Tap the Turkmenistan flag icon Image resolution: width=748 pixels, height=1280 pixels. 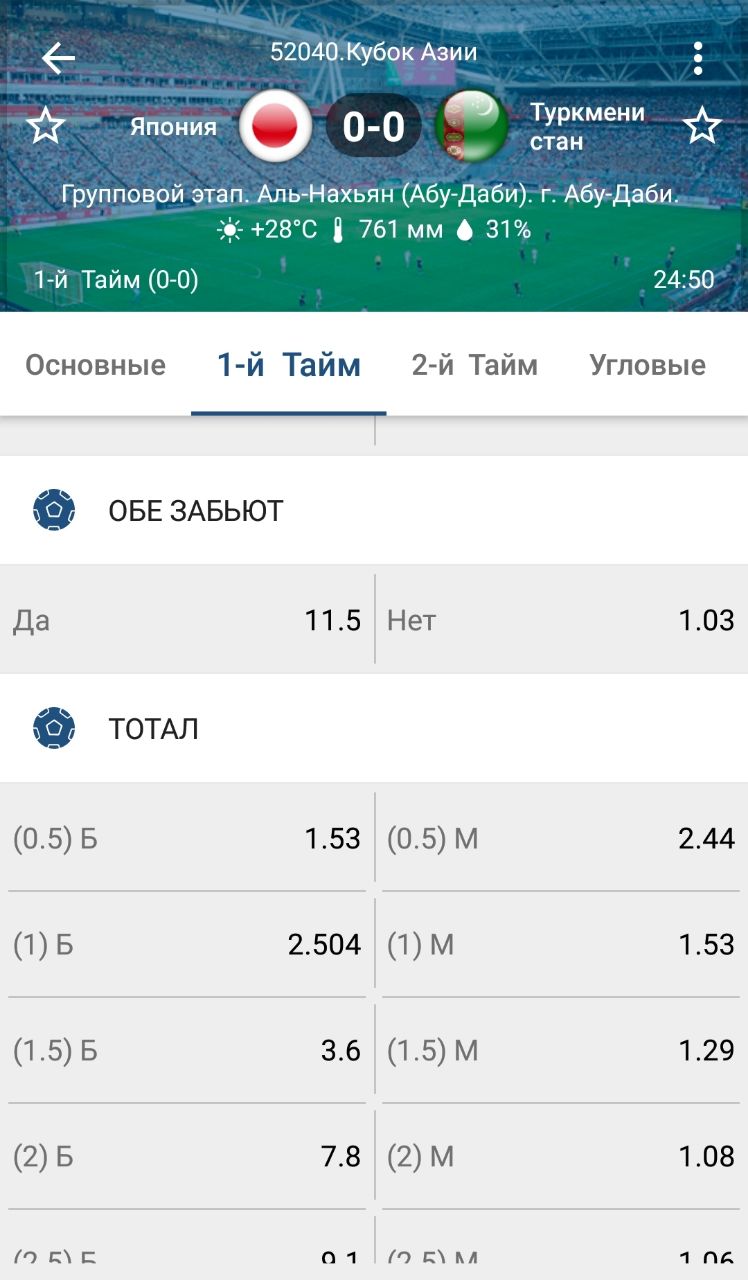(x=471, y=127)
